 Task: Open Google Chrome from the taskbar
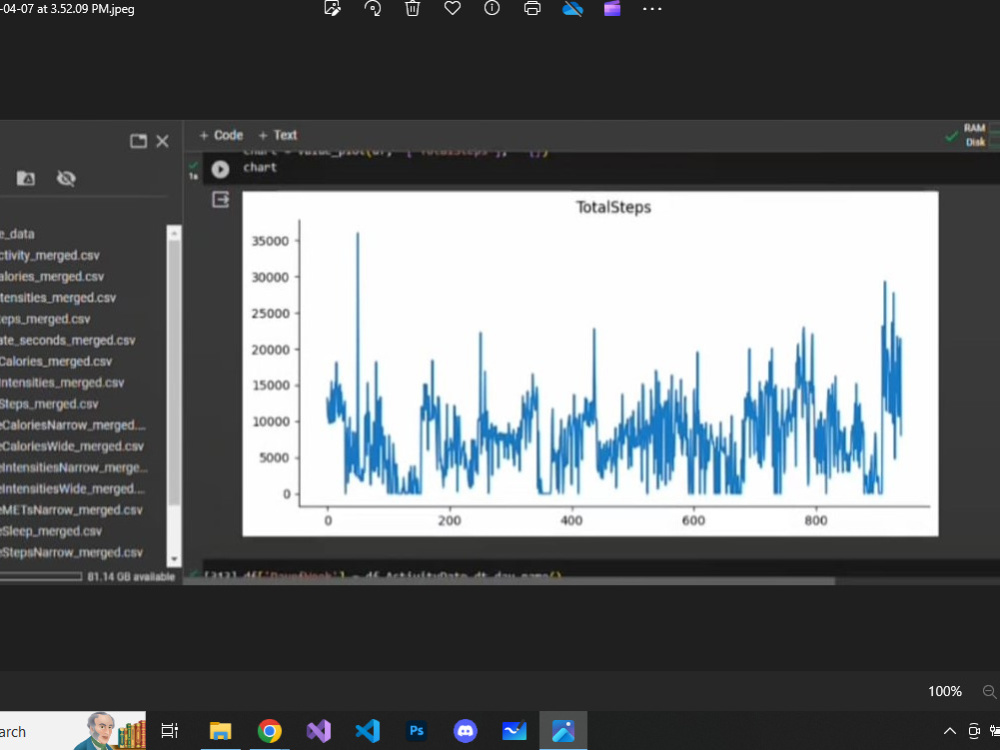pyautogui.click(x=269, y=731)
